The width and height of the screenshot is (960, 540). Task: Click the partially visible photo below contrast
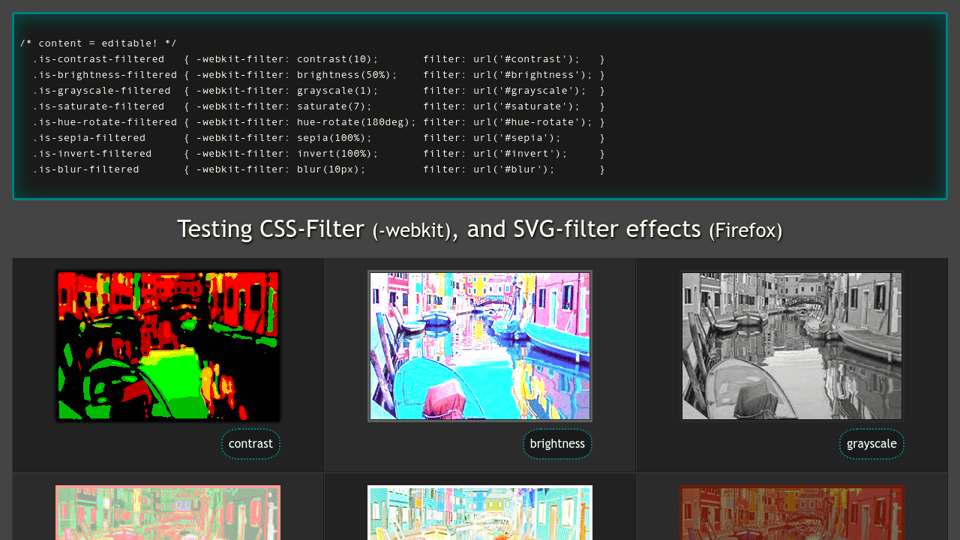[x=168, y=512]
